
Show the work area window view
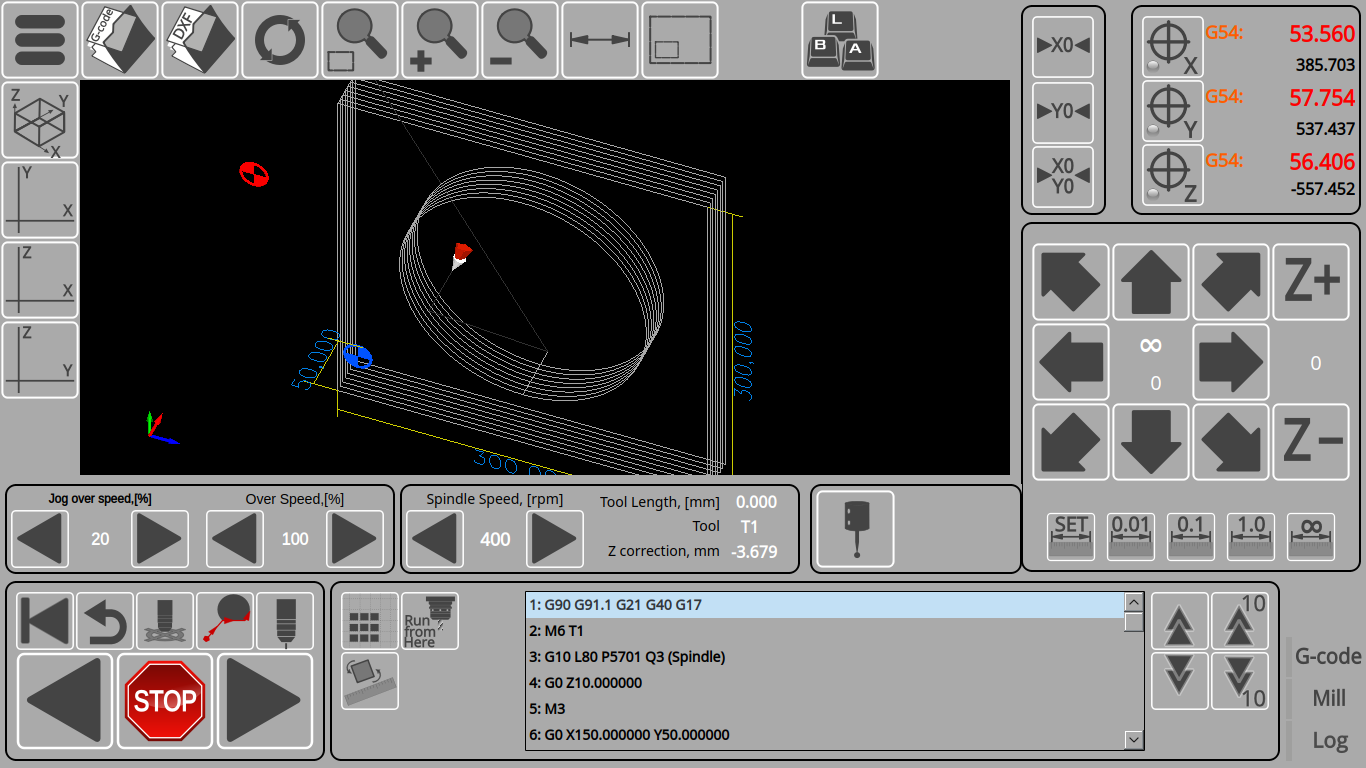[680, 40]
